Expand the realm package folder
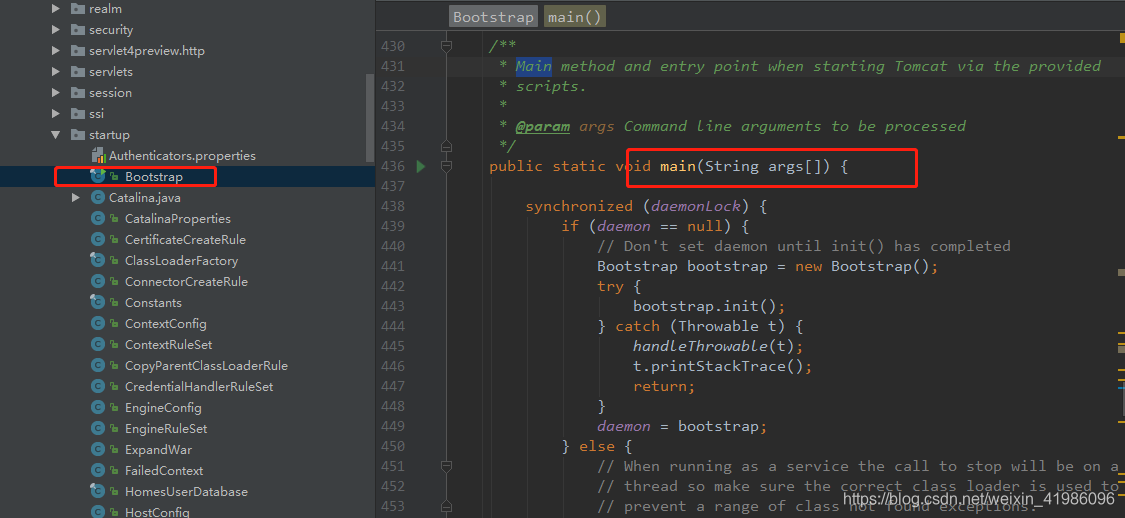 (x=56, y=9)
